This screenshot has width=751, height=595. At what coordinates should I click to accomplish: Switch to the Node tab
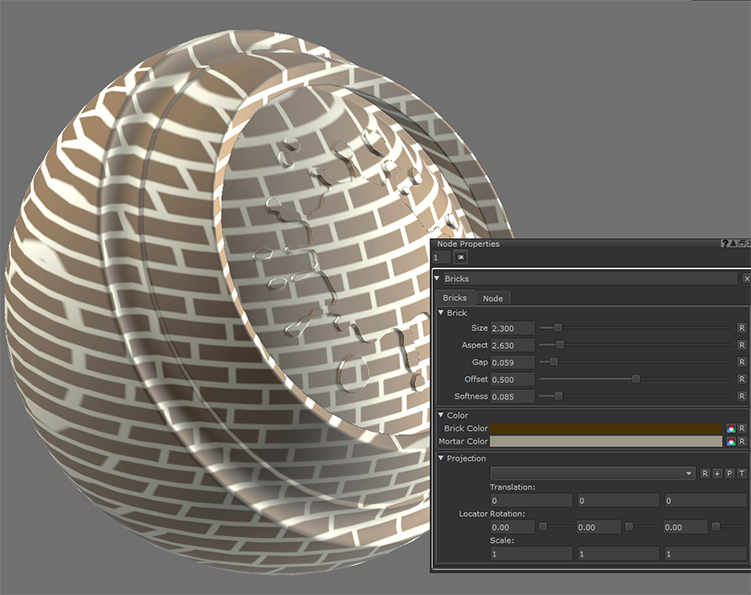(x=492, y=298)
